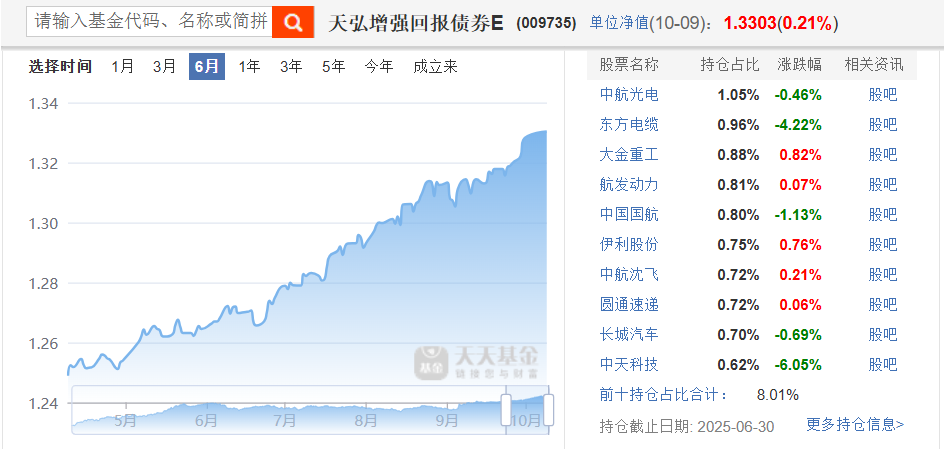The height and width of the screenshot is (449, 944).
Task: Click the right range slider handle
Action: 548,410
